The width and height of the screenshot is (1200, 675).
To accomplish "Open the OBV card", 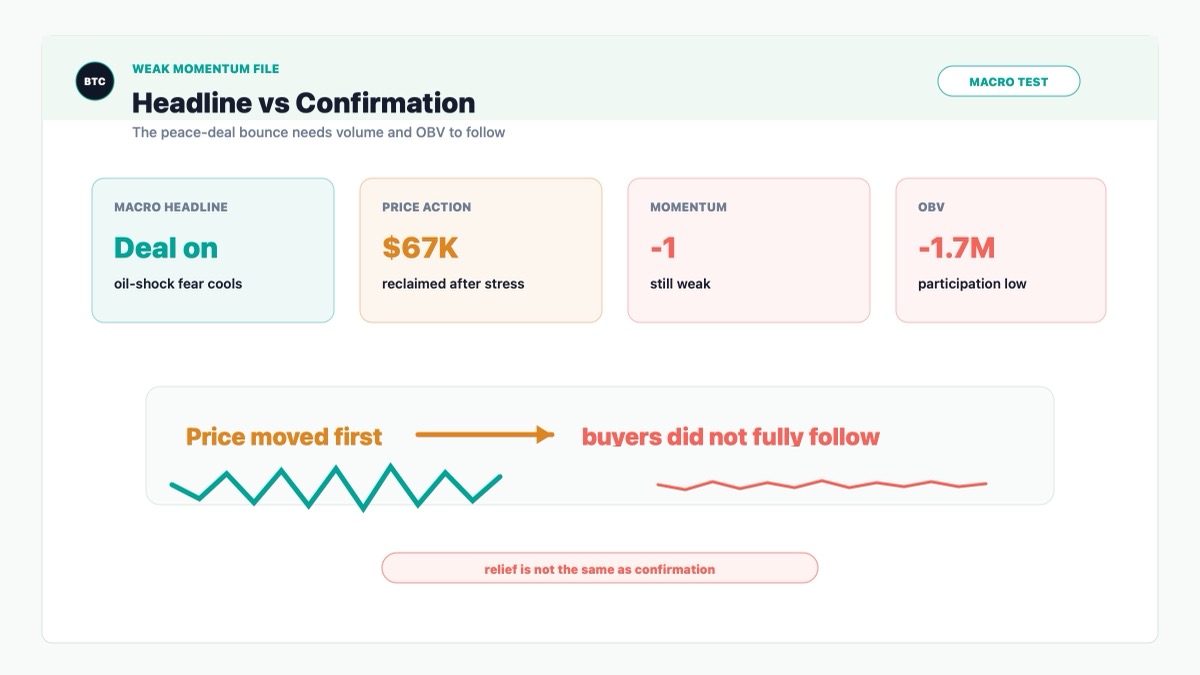I will [1001, 250].
